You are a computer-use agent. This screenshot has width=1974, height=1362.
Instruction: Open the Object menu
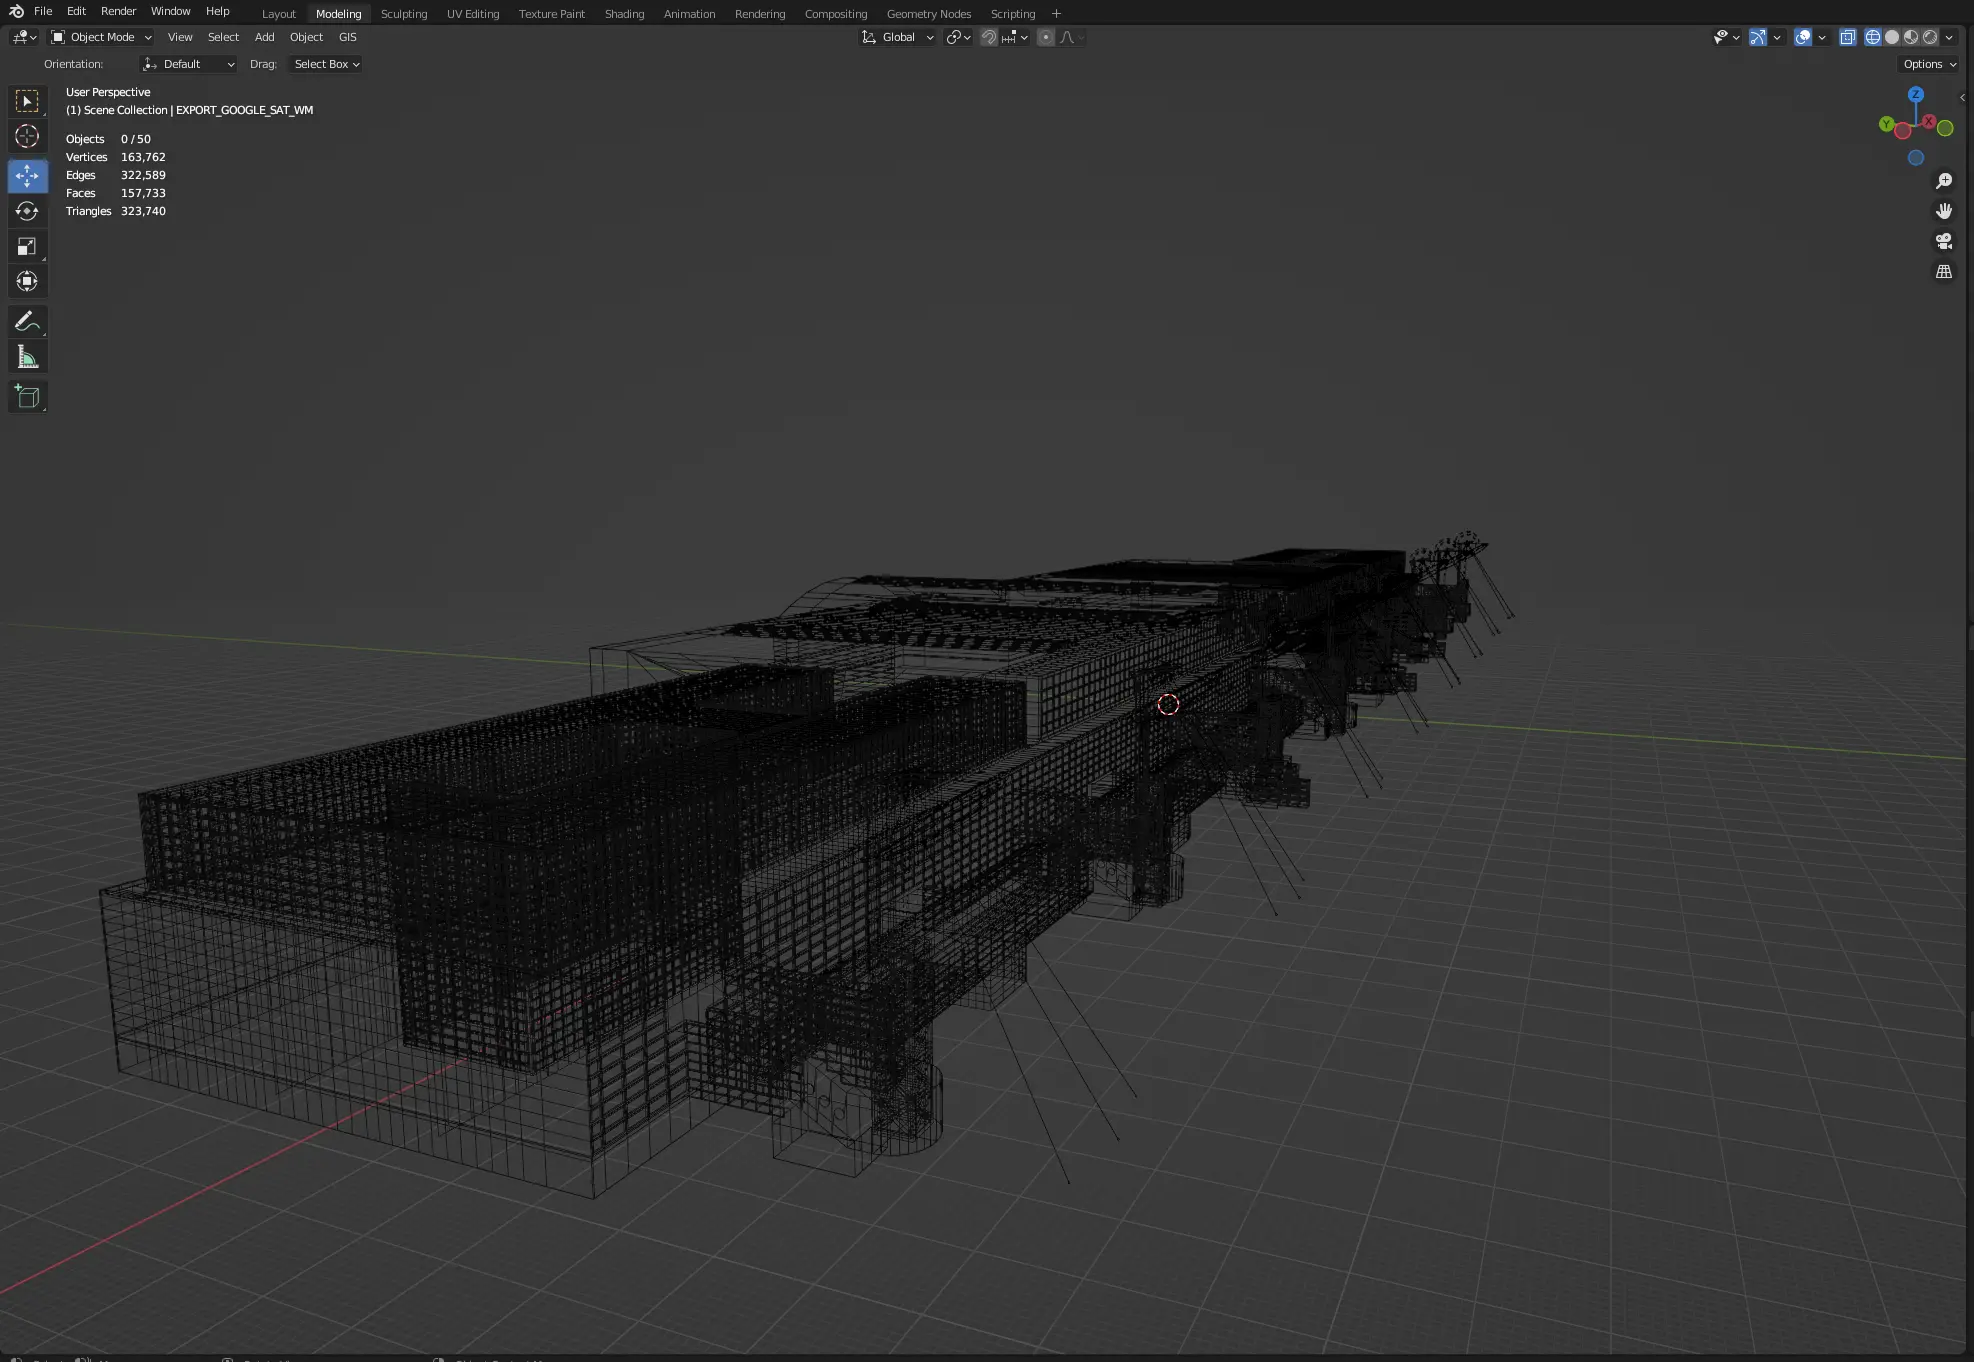coord(306,37)
